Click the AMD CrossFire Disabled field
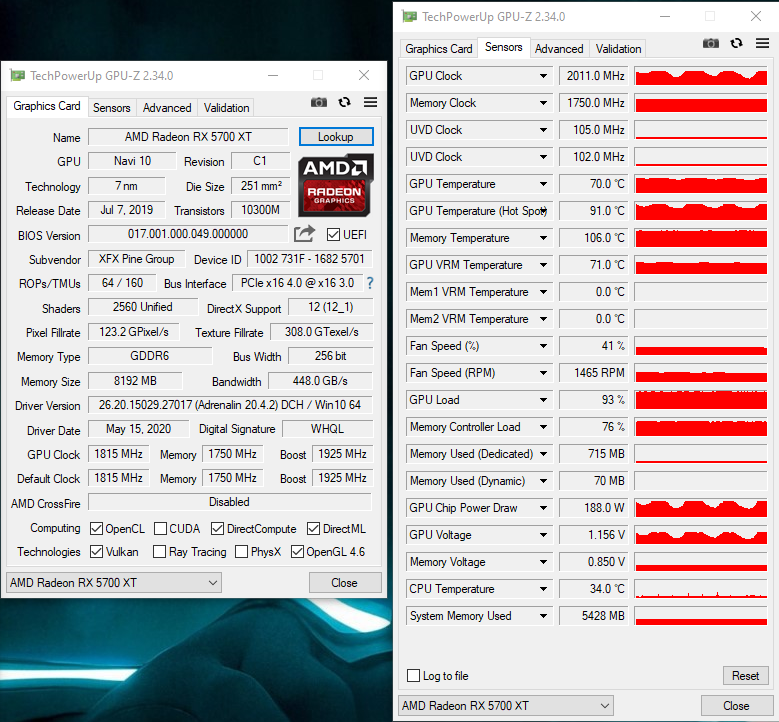Screen dimensions: 779x722 [x=230, y=502]
